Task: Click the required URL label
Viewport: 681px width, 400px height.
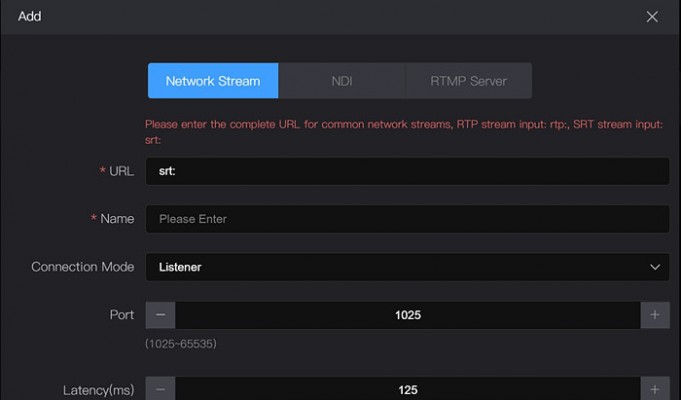Action: (117, 171)
